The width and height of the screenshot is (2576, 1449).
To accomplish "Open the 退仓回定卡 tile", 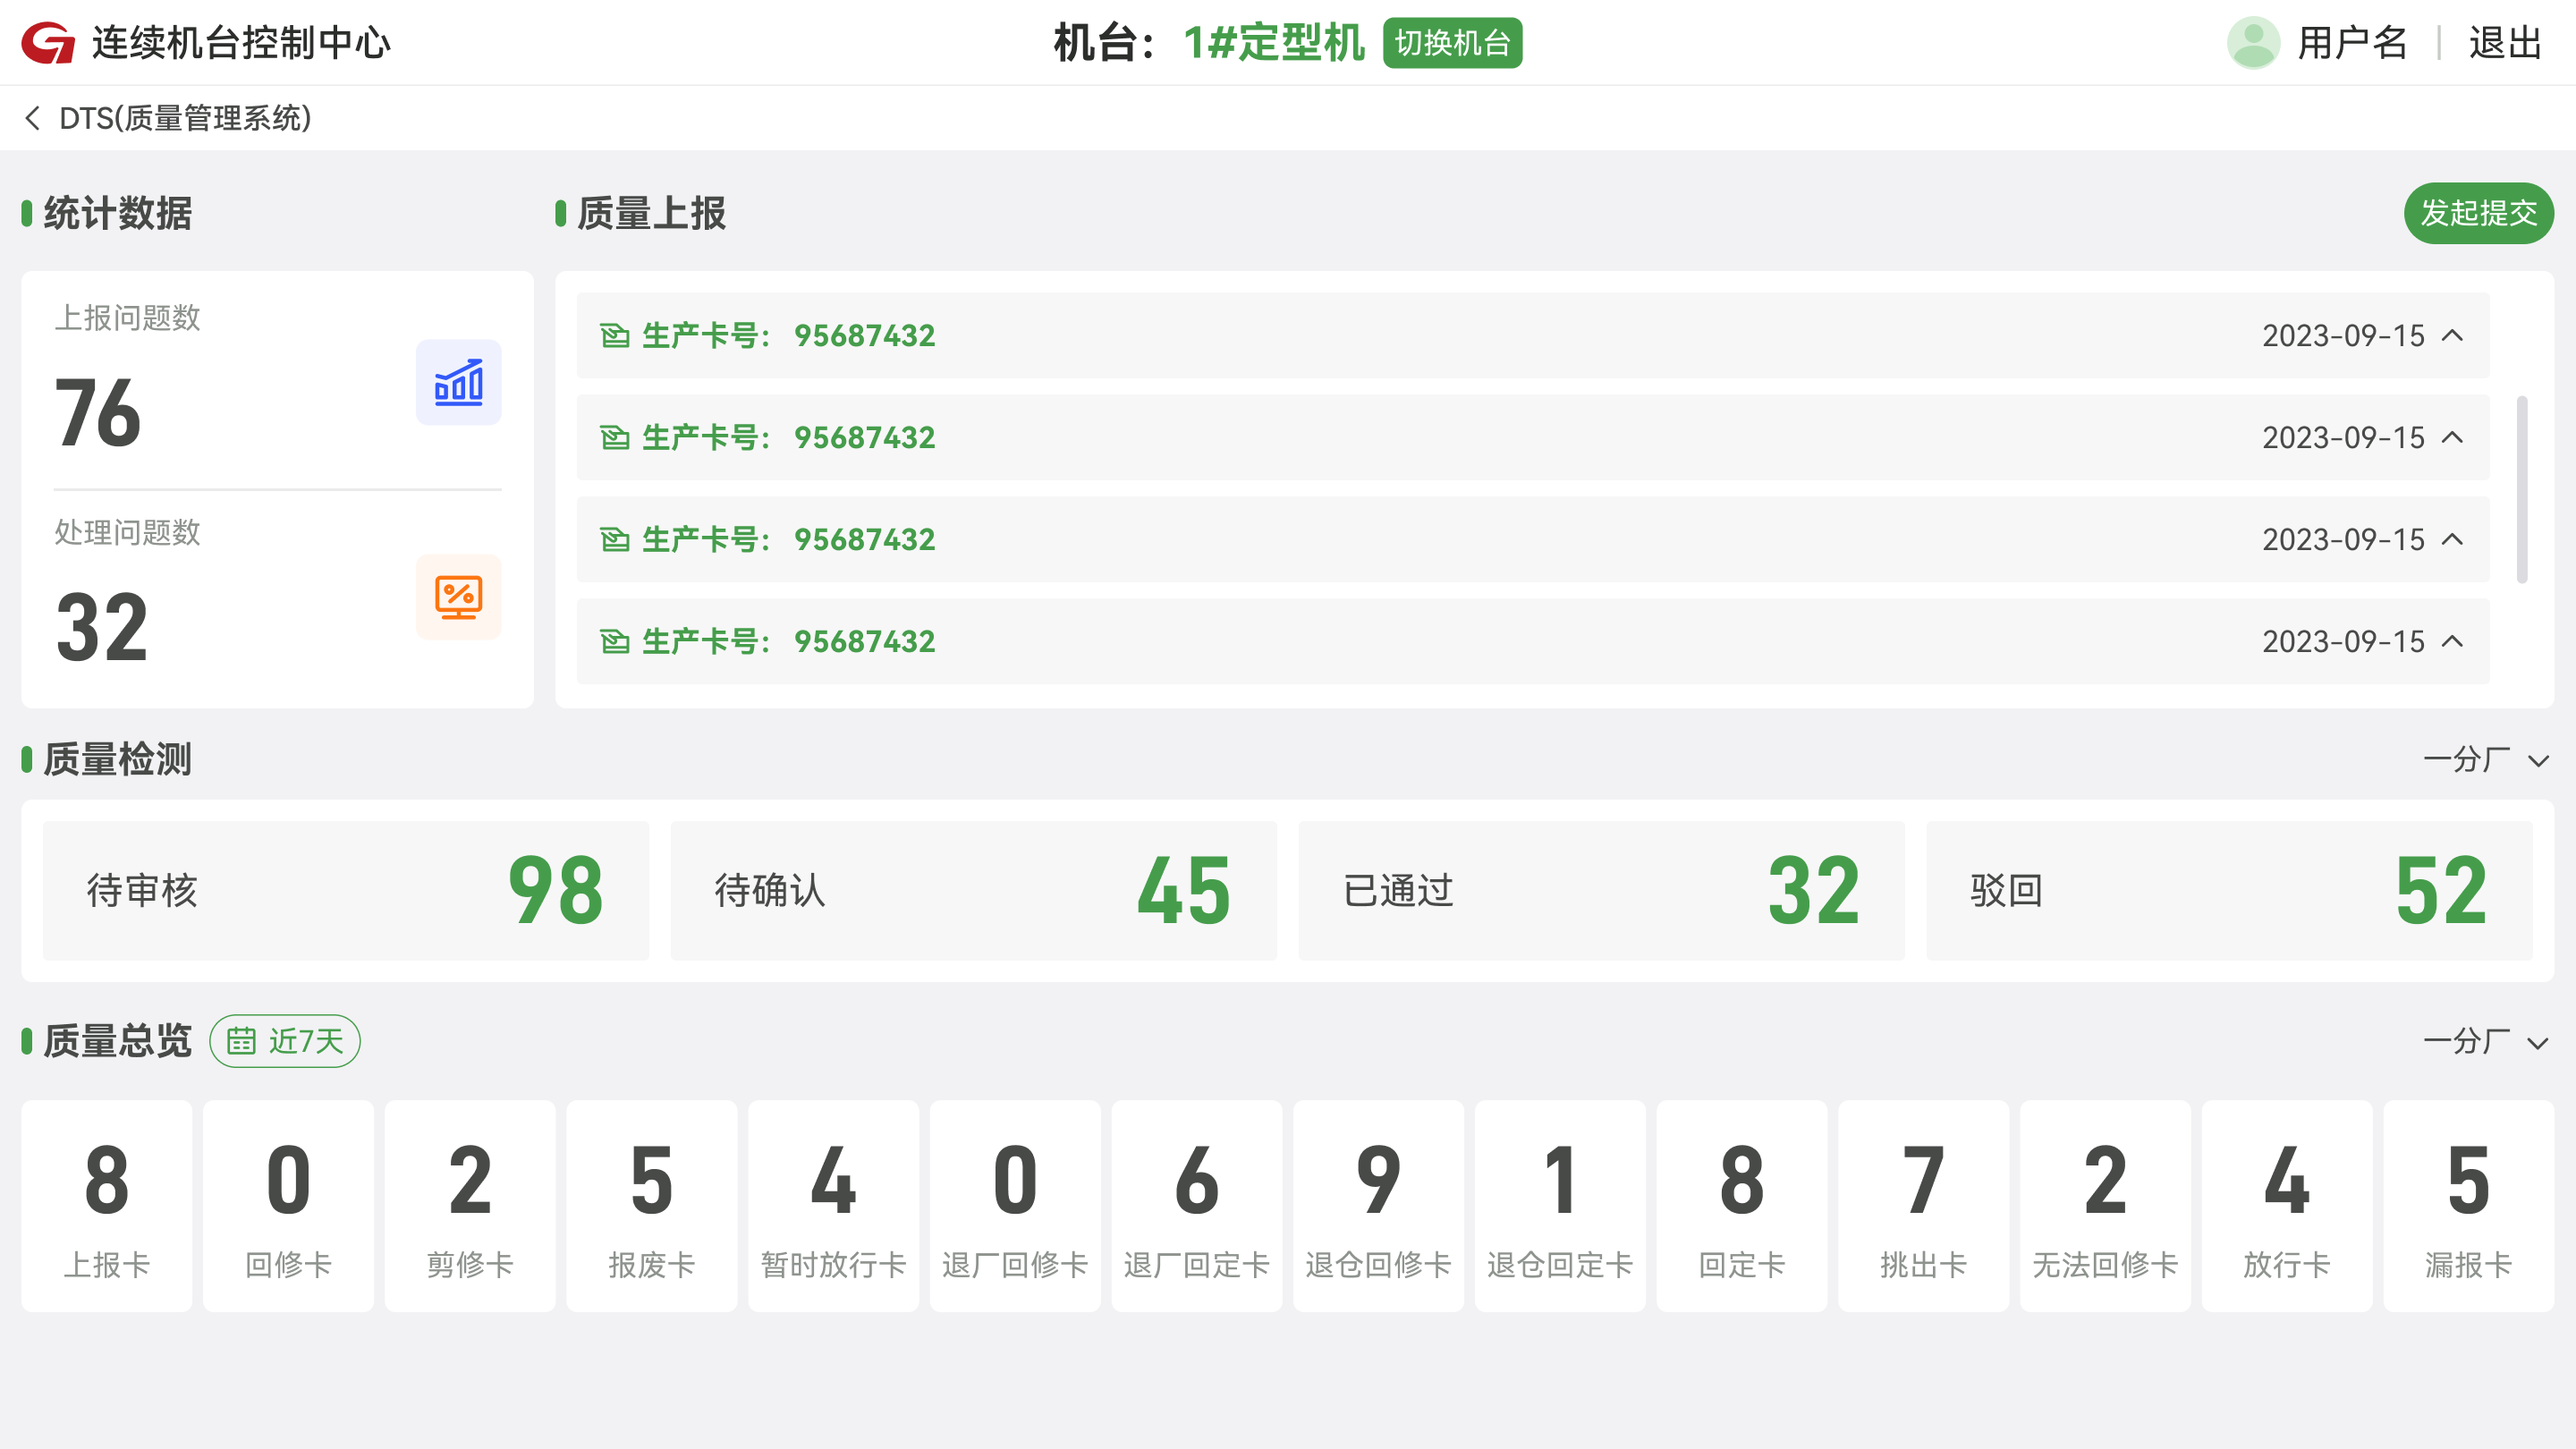I will tap(1560, 1206).
